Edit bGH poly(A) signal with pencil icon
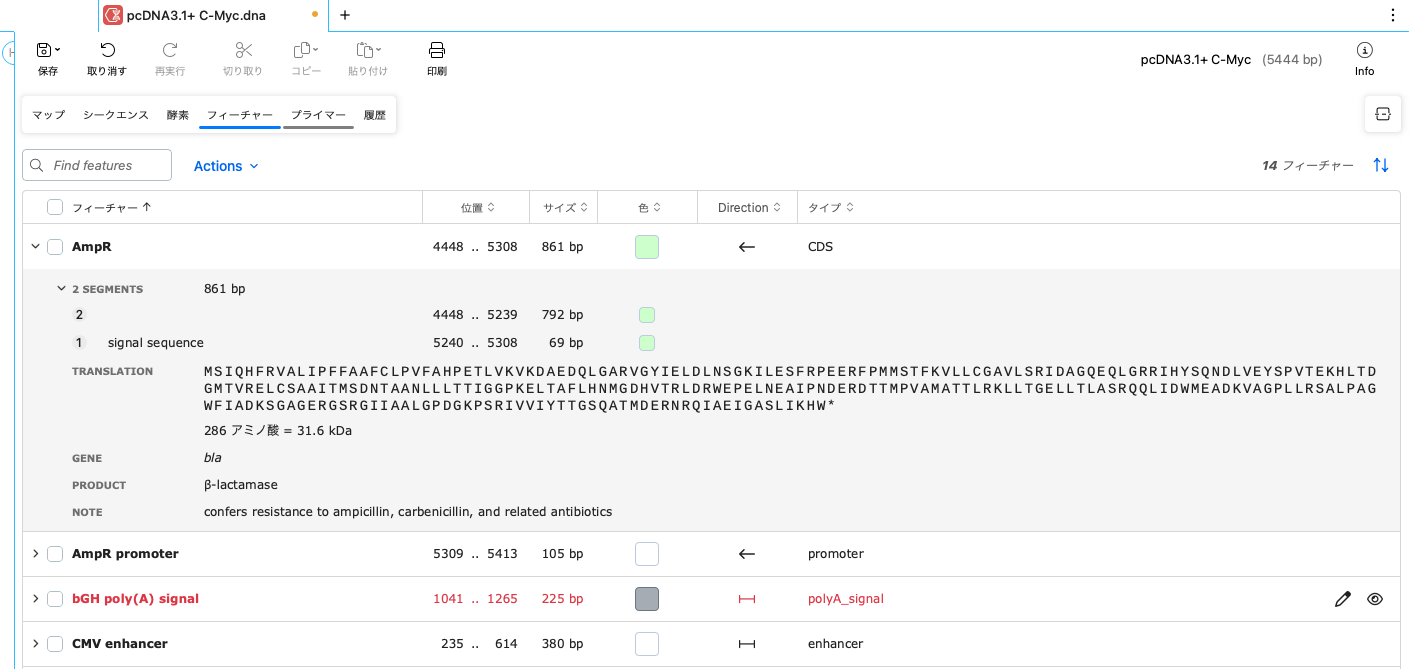This screenshot has height=669, width=1409. click(1342, 598)
